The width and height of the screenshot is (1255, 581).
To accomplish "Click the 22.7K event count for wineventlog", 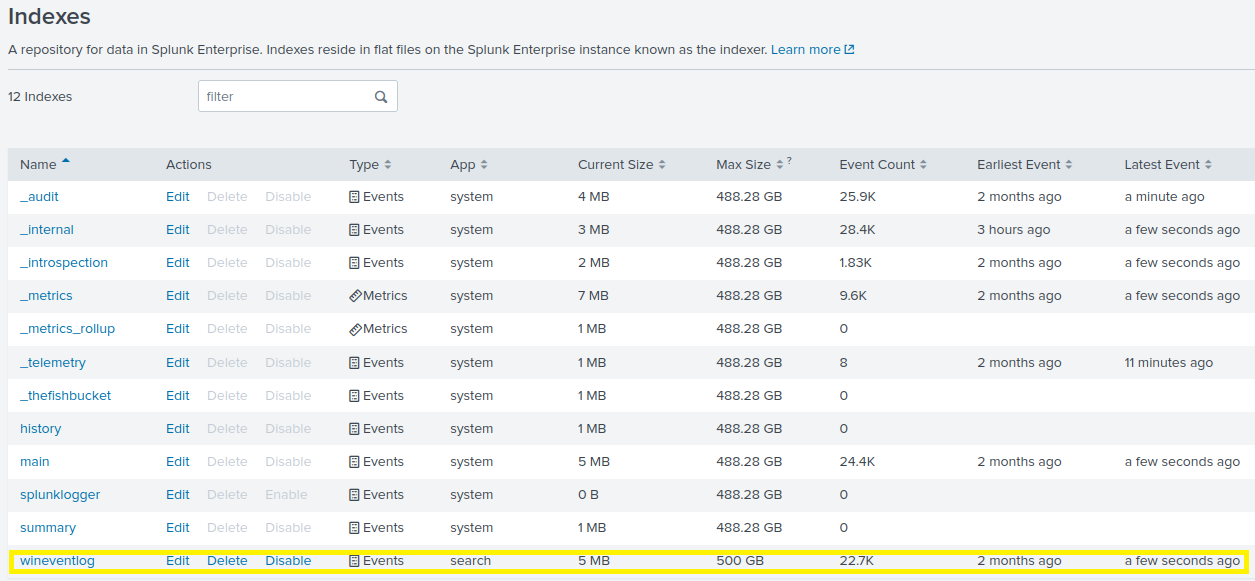I will coord(857,561).
